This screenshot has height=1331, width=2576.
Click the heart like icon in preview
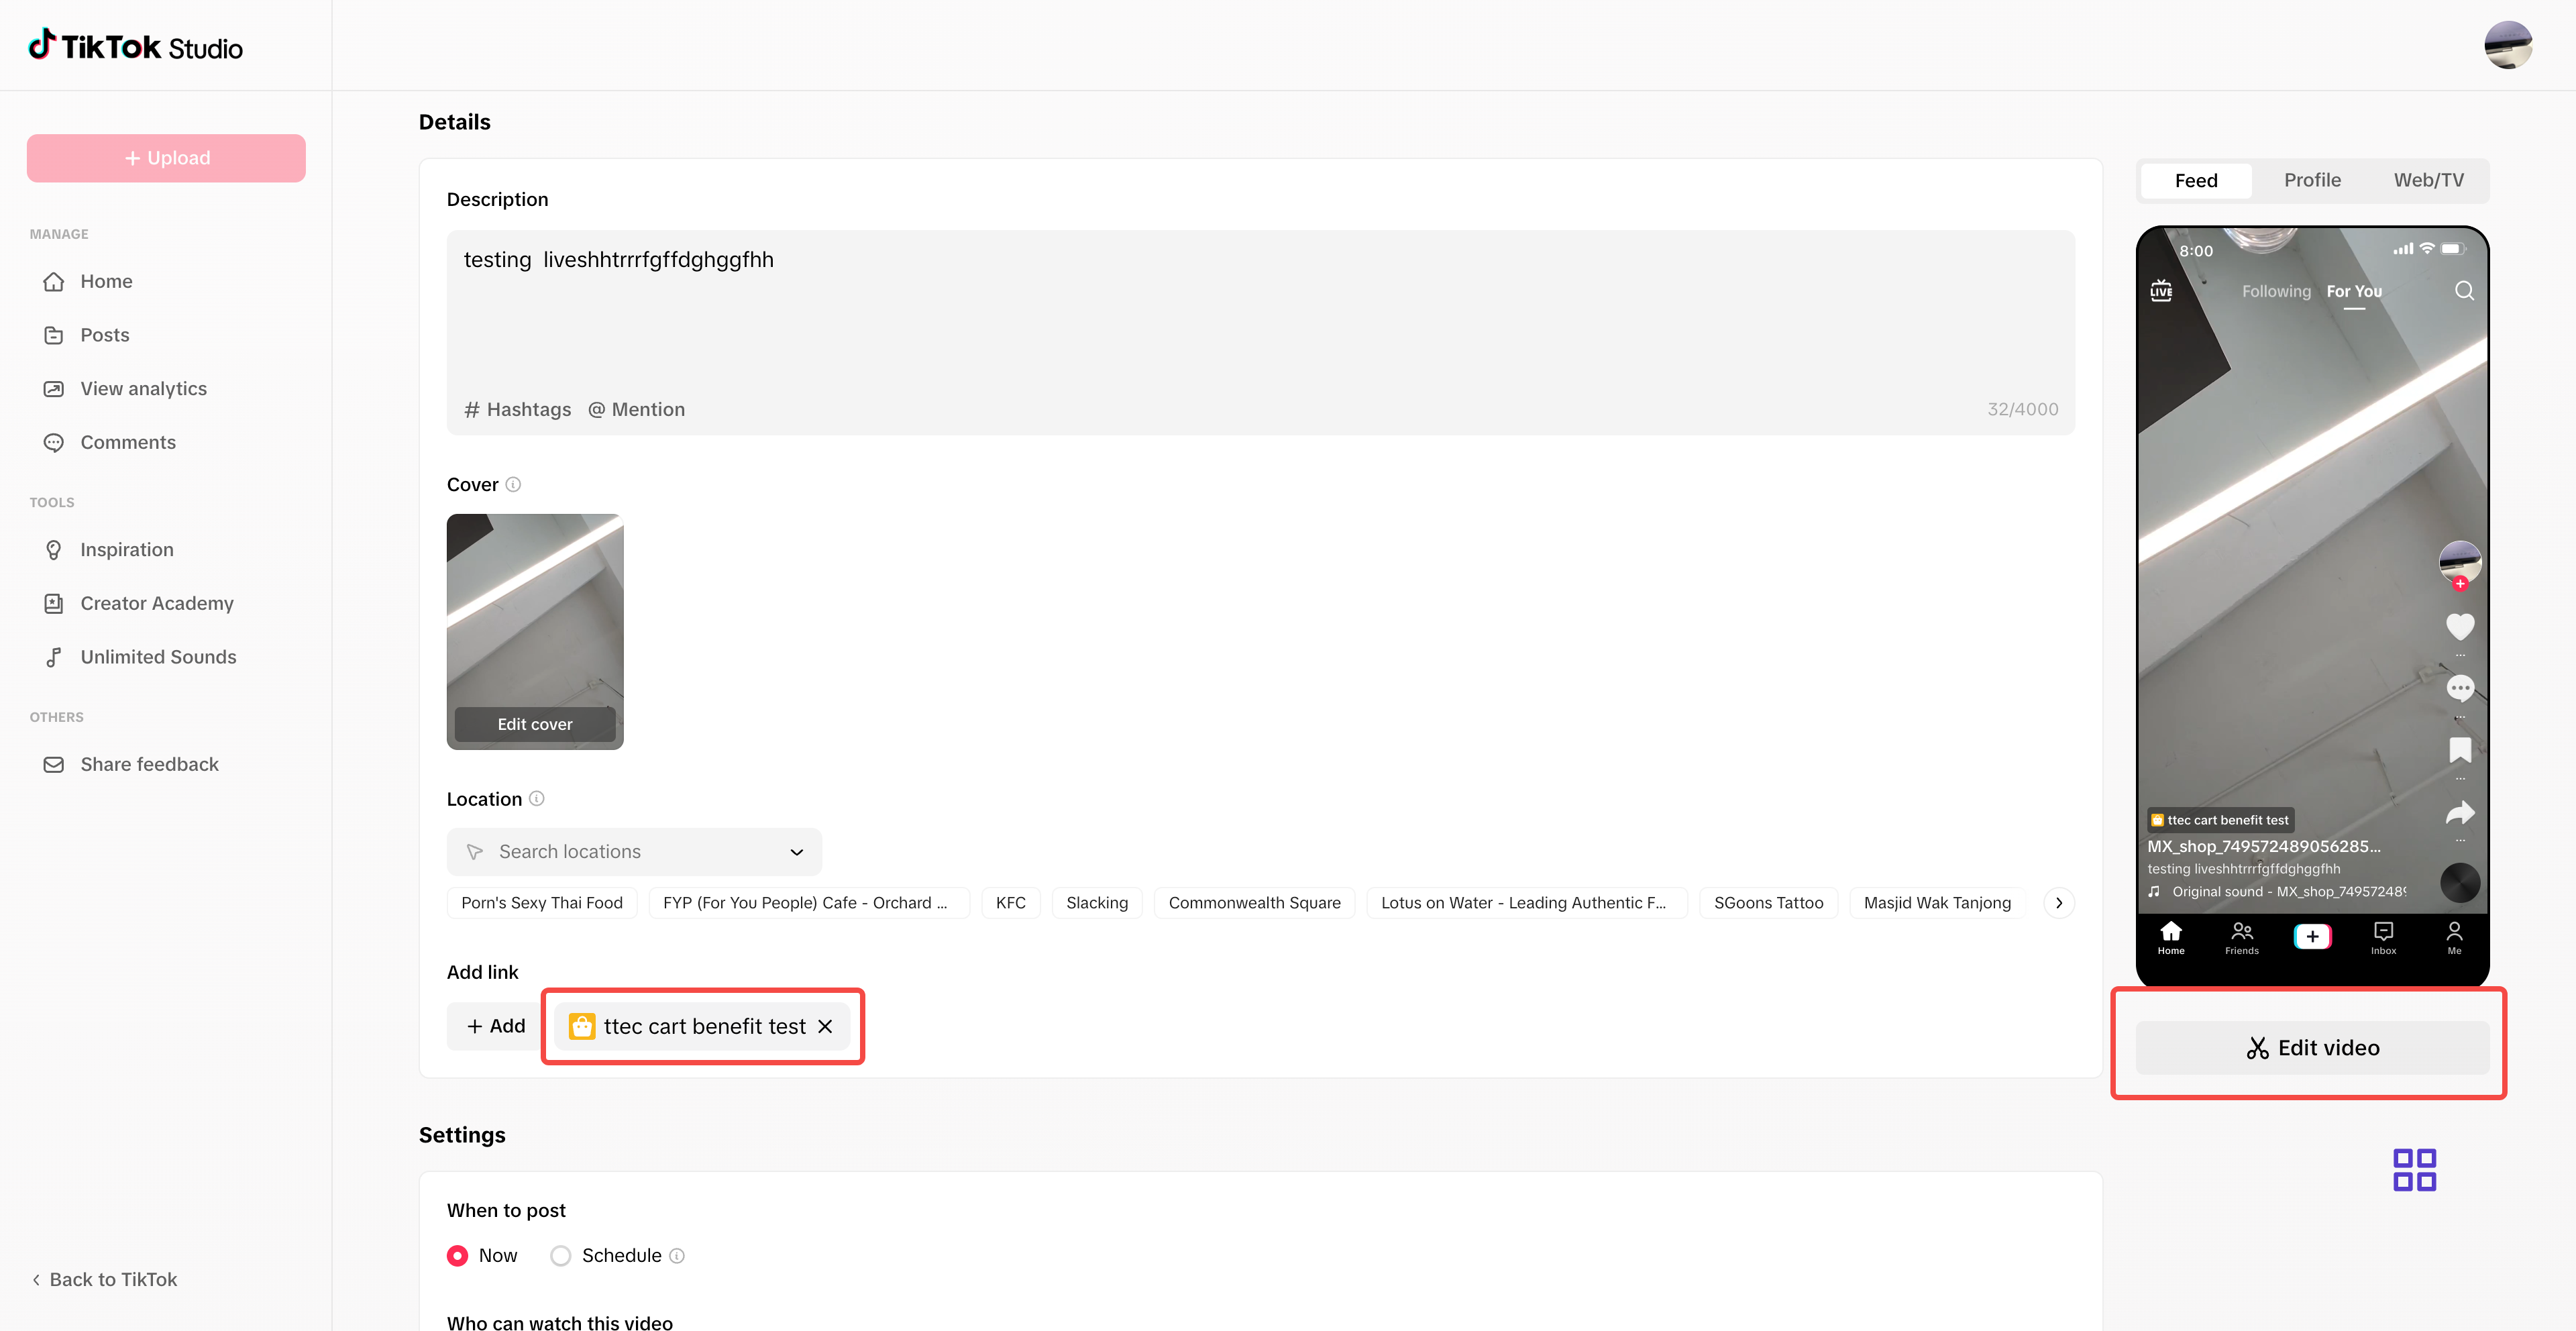[x=2460, y=626]
